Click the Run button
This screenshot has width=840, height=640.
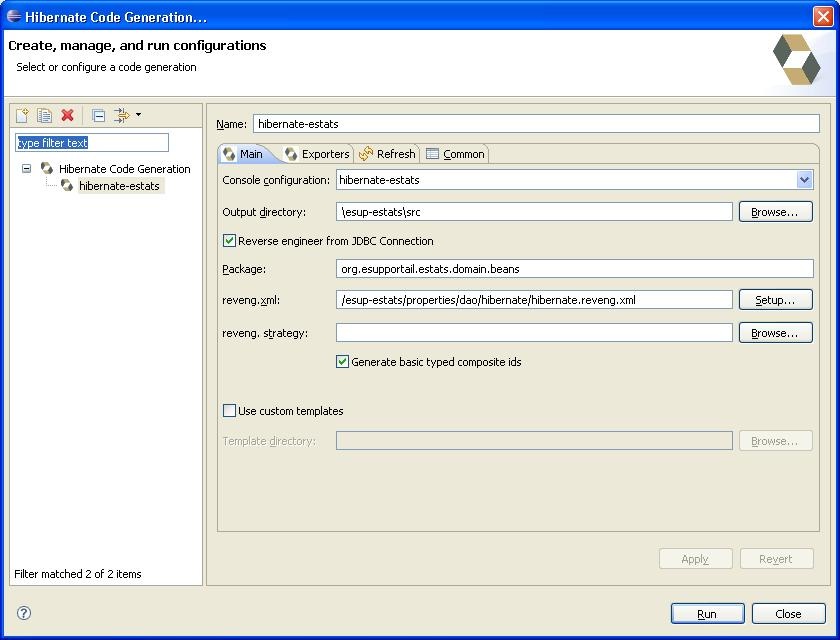coord(707,614)
